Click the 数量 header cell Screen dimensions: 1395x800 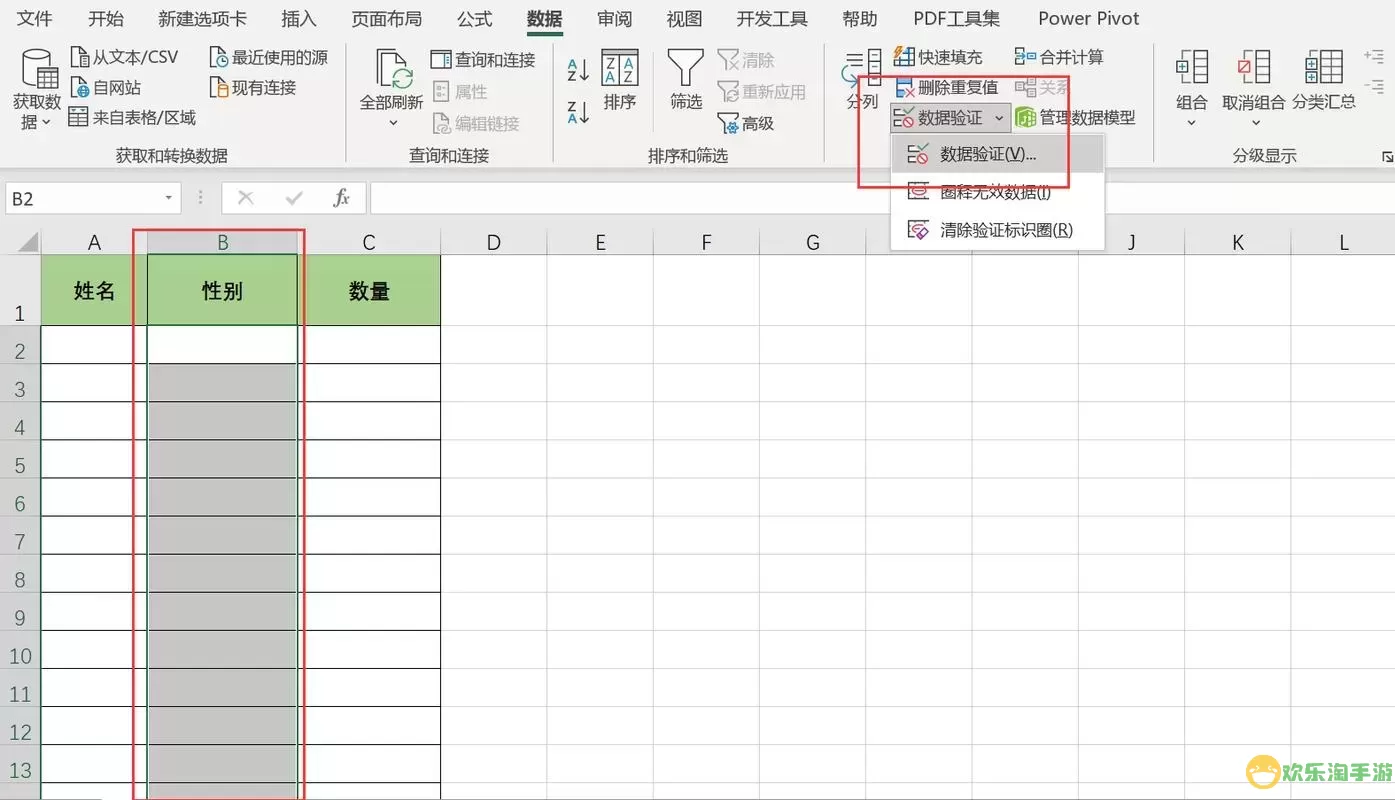pyautogui.click(x=369, y=290)
